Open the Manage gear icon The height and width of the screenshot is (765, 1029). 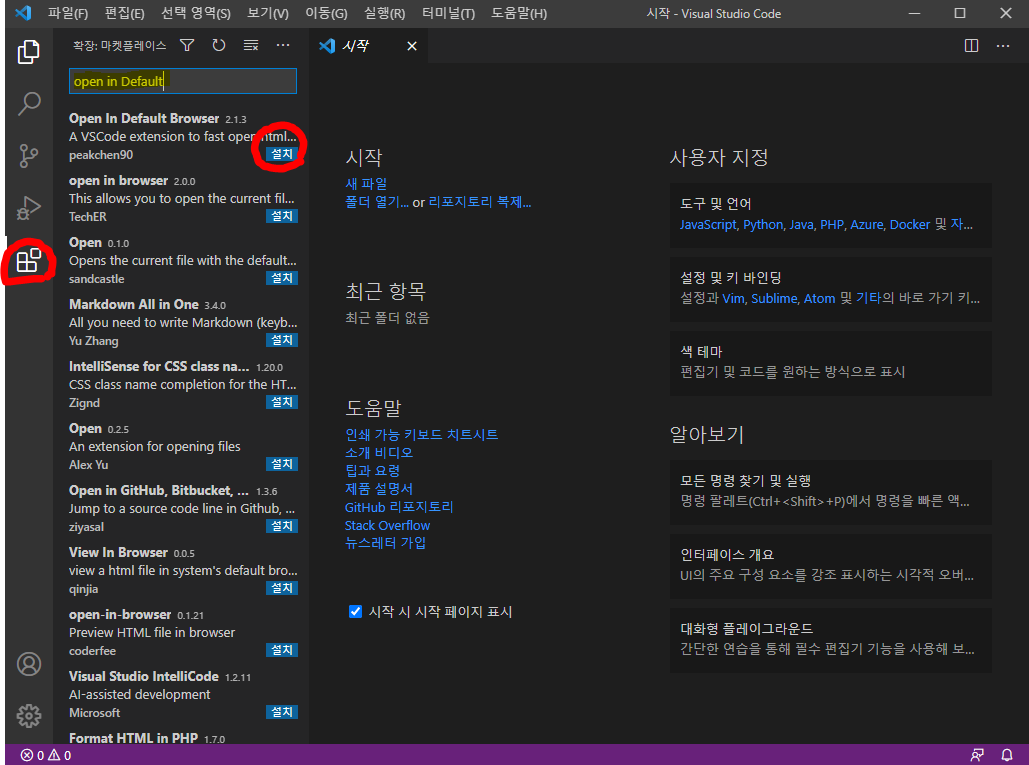[28, 716]
